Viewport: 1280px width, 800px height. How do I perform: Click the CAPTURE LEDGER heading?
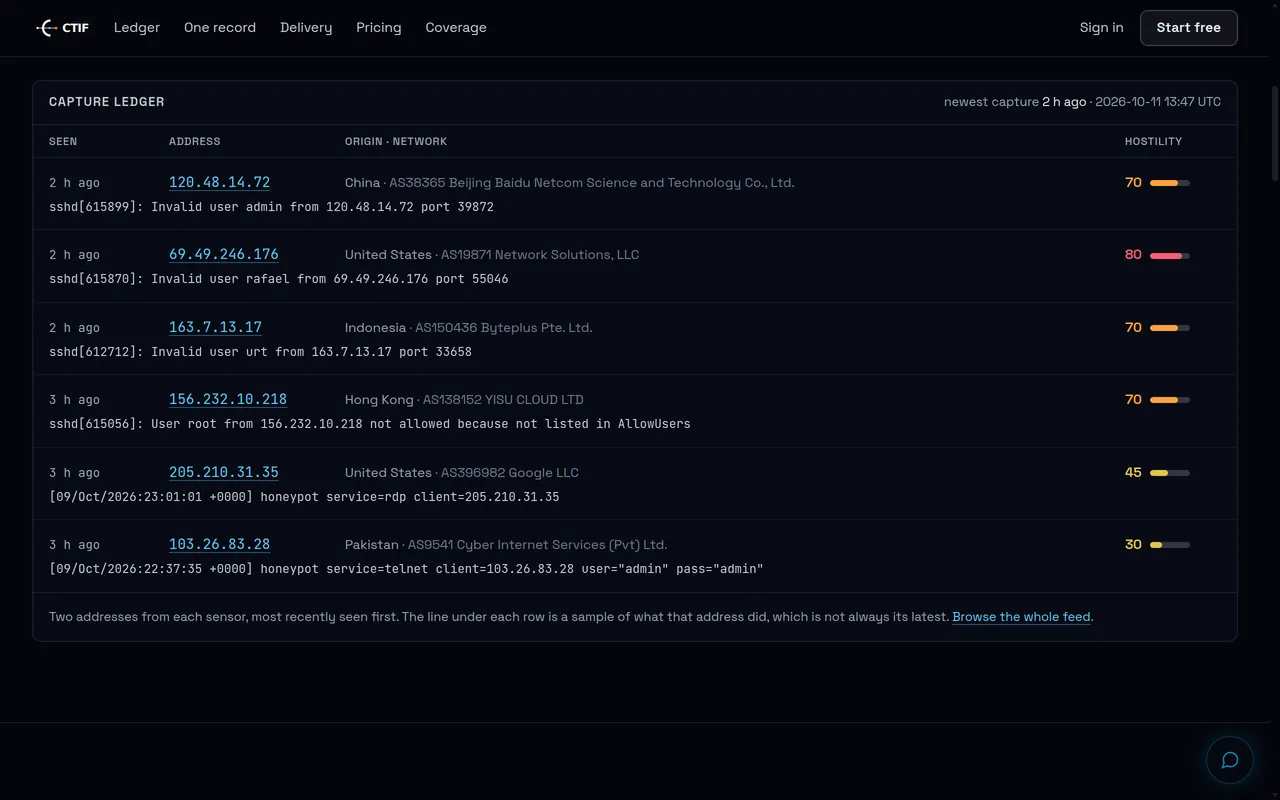[x=107, y=102]
